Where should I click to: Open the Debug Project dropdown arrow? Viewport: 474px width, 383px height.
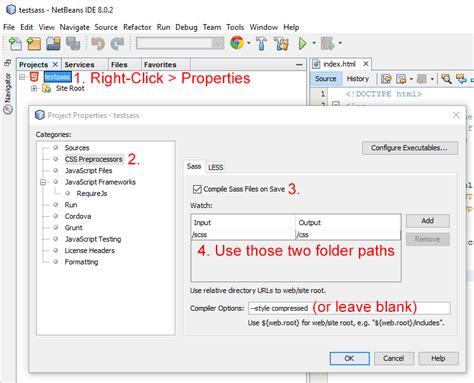340,43
